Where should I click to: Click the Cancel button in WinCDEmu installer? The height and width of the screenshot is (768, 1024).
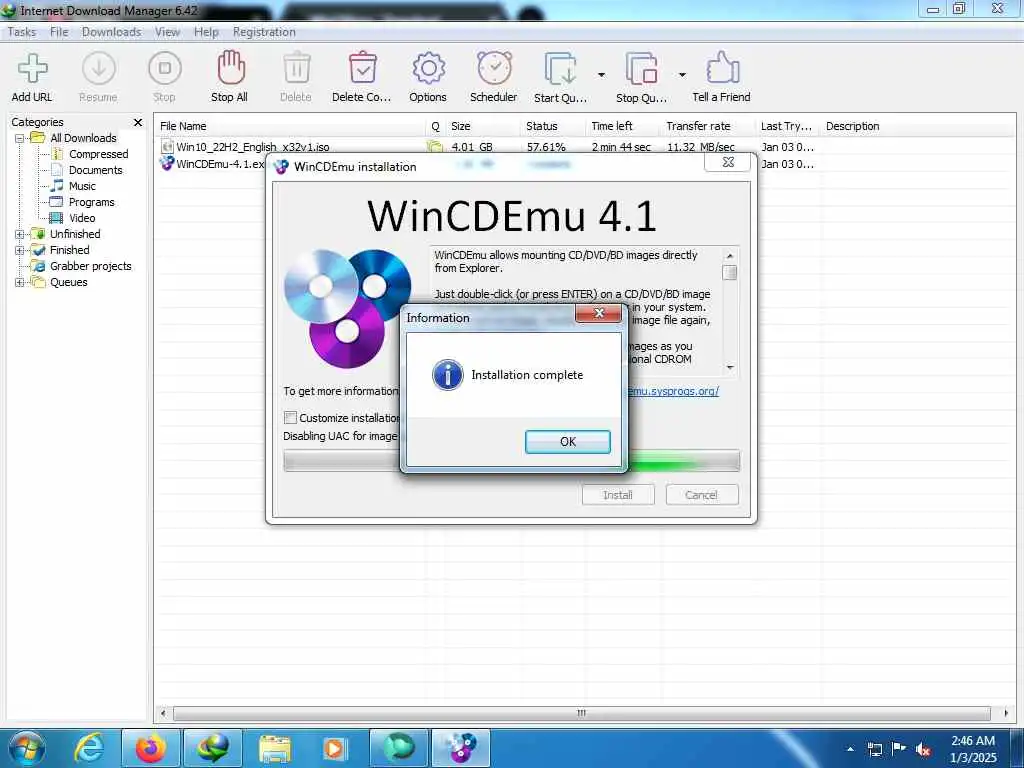click(702, 495)
